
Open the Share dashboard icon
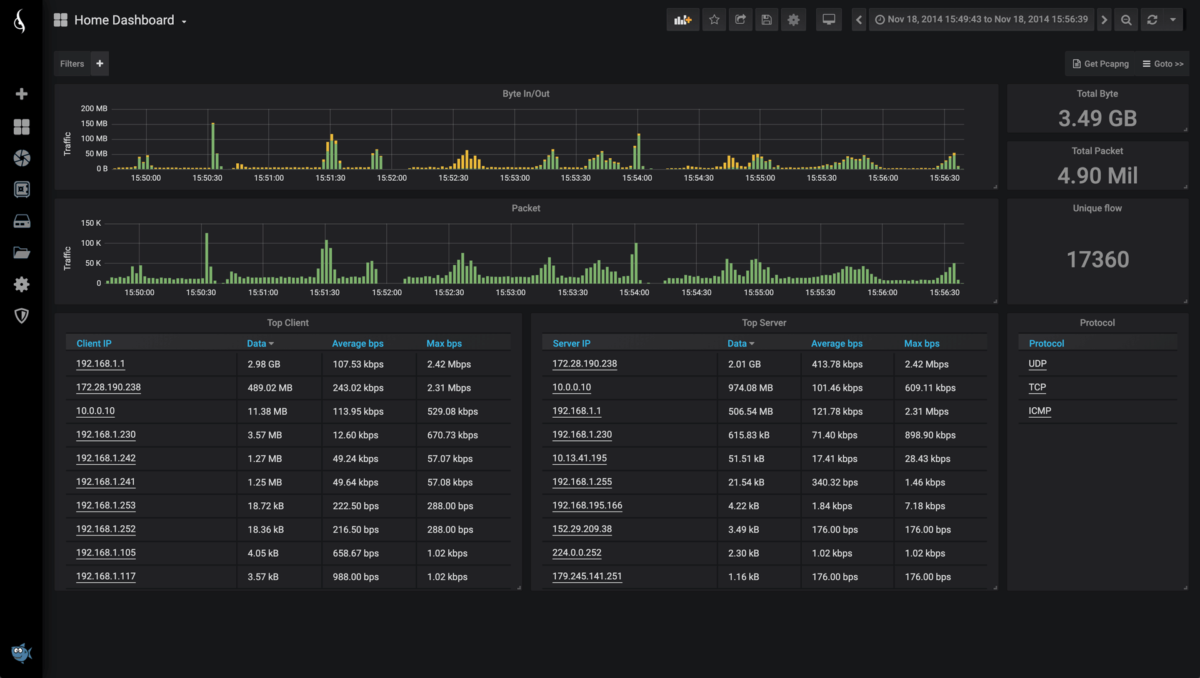[x=741, y=19]
